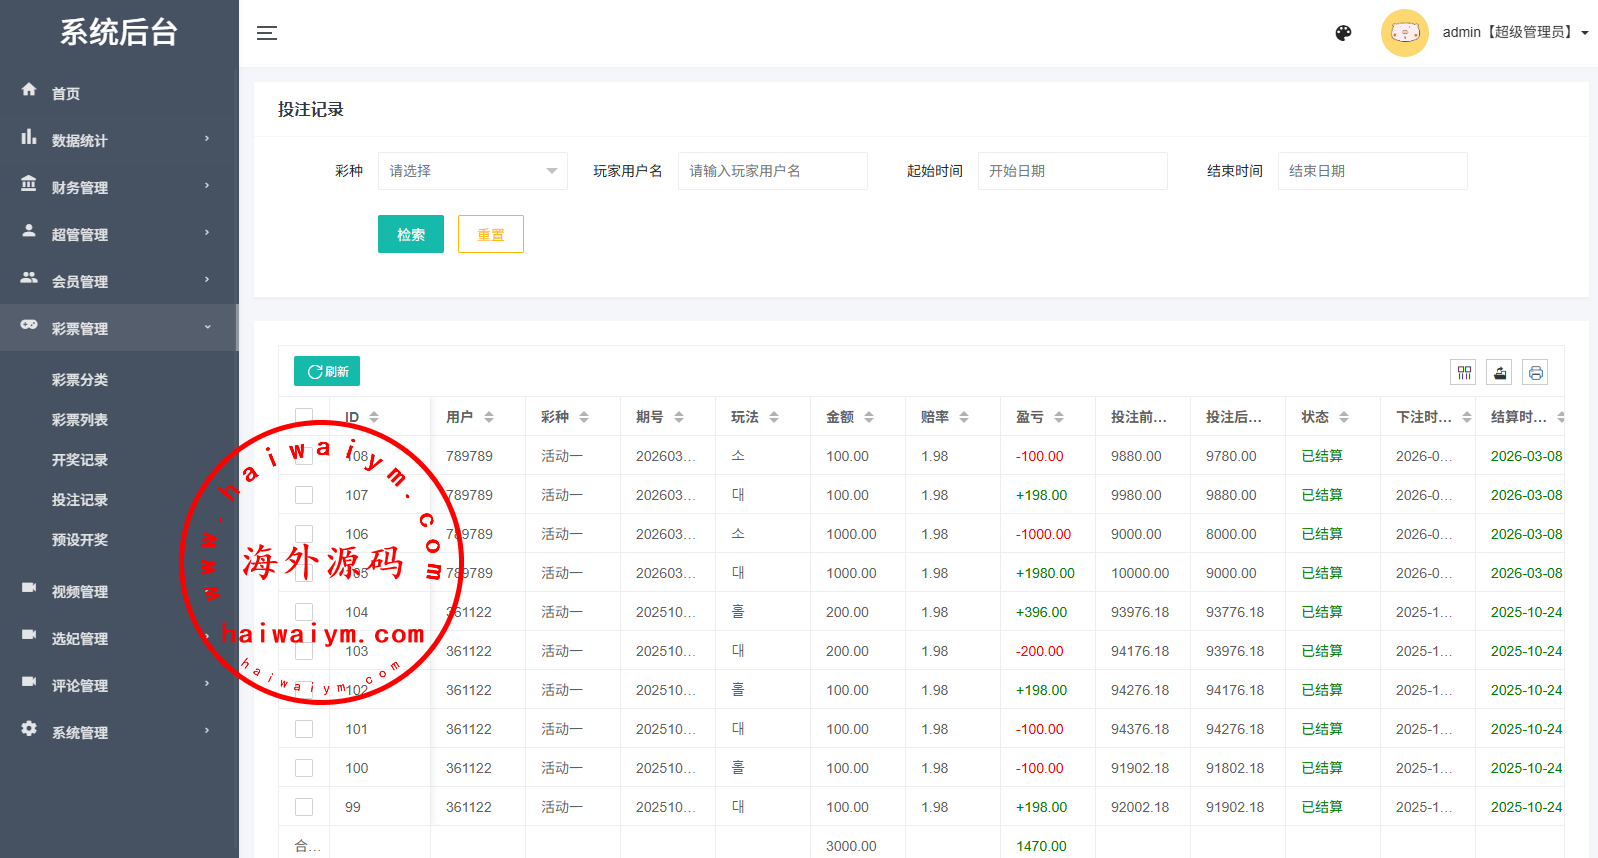Tick the checkbox for row 99
This screenshot has width=1598, height=858.
click(x=304, y=807)
